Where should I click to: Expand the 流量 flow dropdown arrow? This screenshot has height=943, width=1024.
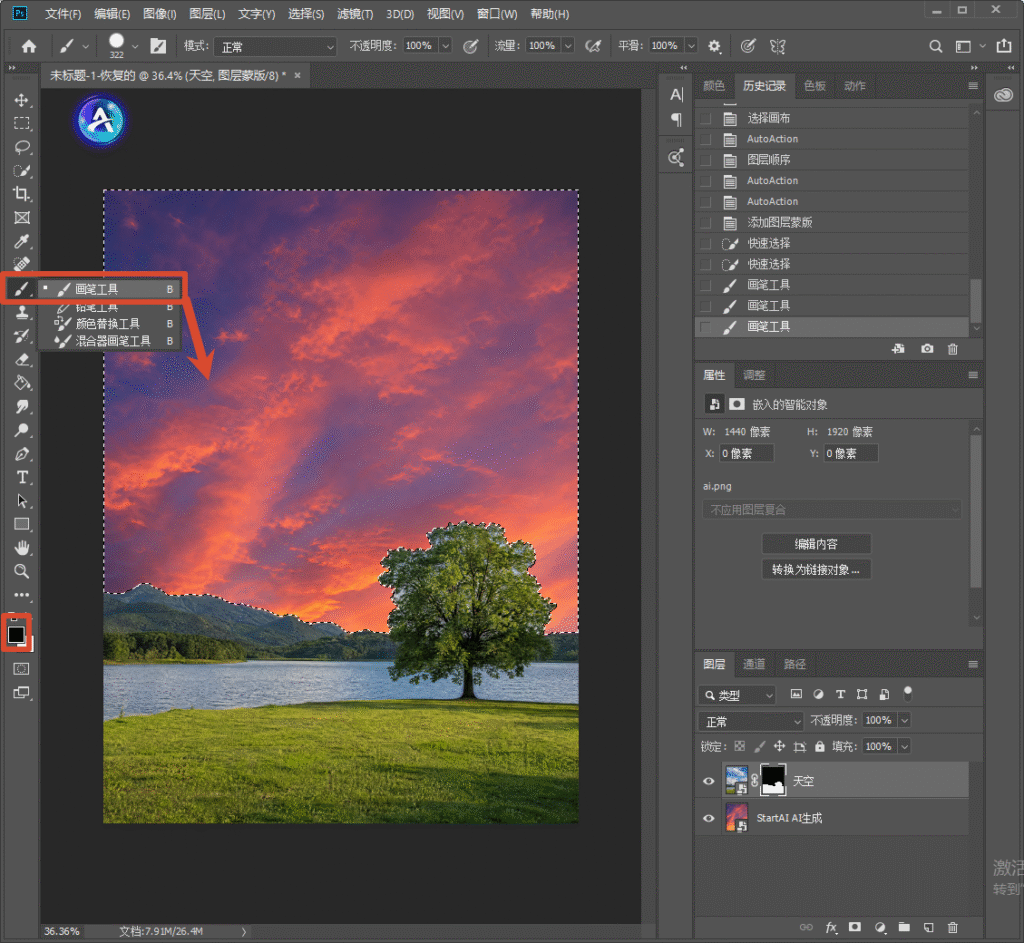click(568, 46)
